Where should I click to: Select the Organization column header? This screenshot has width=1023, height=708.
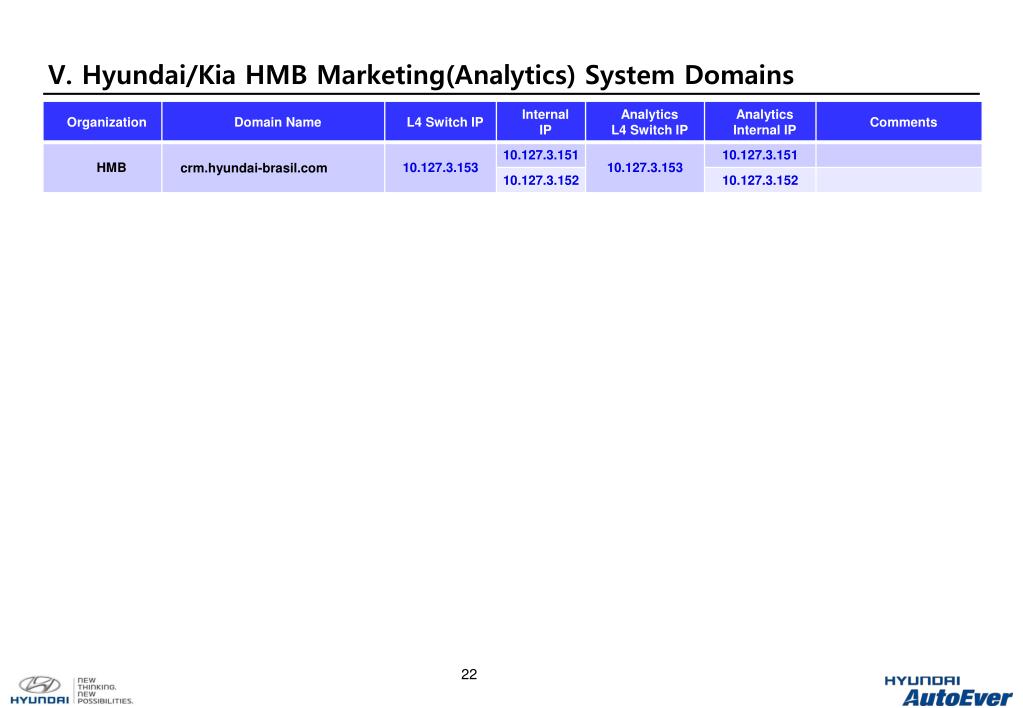tap(102, 121)
